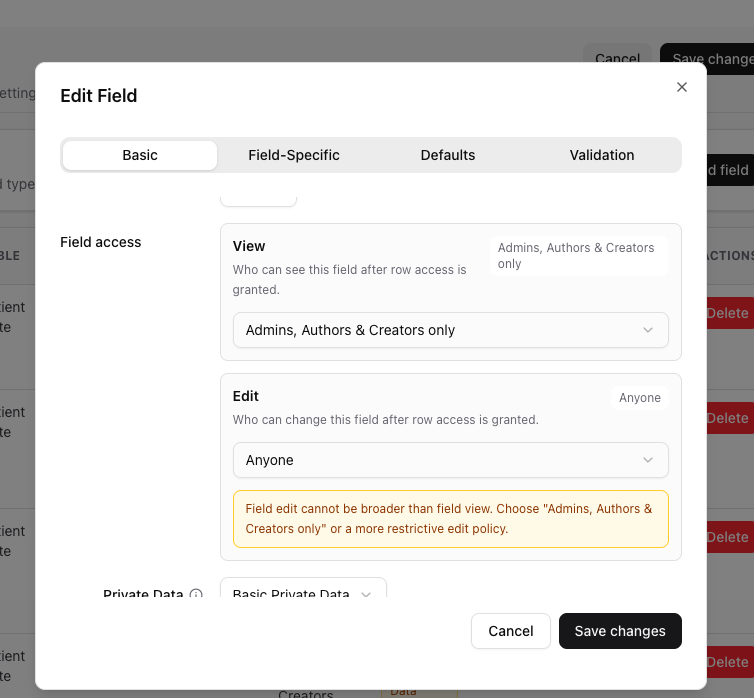Click the 'Edit Field' dialog title
This screenshot has width=754, height=698.
click(x=99, y=96)
